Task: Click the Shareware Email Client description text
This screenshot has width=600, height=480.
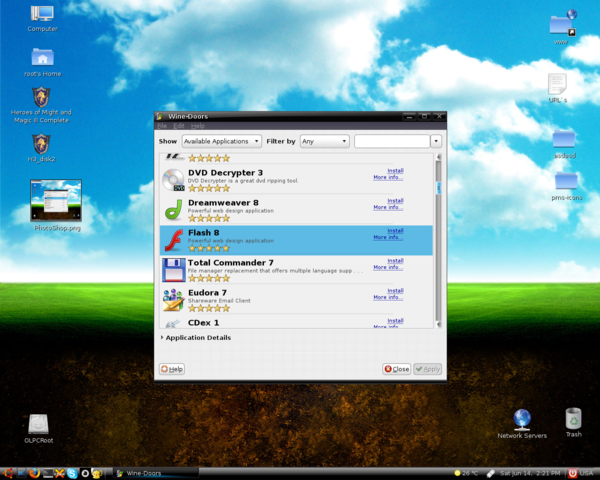Action: pyautogui.click(x=219, y=301)
